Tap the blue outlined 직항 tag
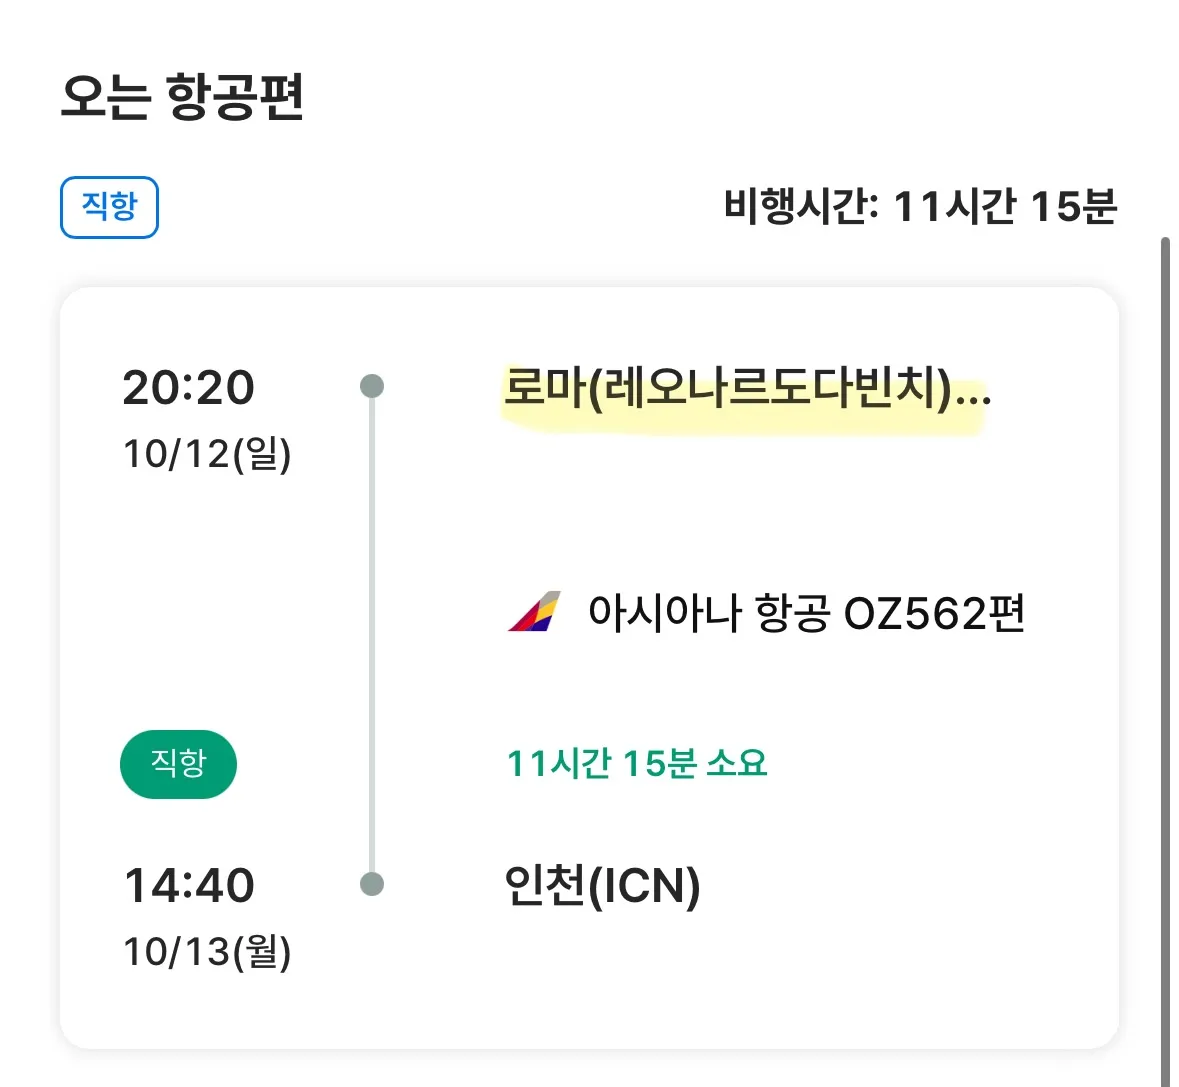1179x1087 pixels. pyautogui.click(x=109, y=207)
